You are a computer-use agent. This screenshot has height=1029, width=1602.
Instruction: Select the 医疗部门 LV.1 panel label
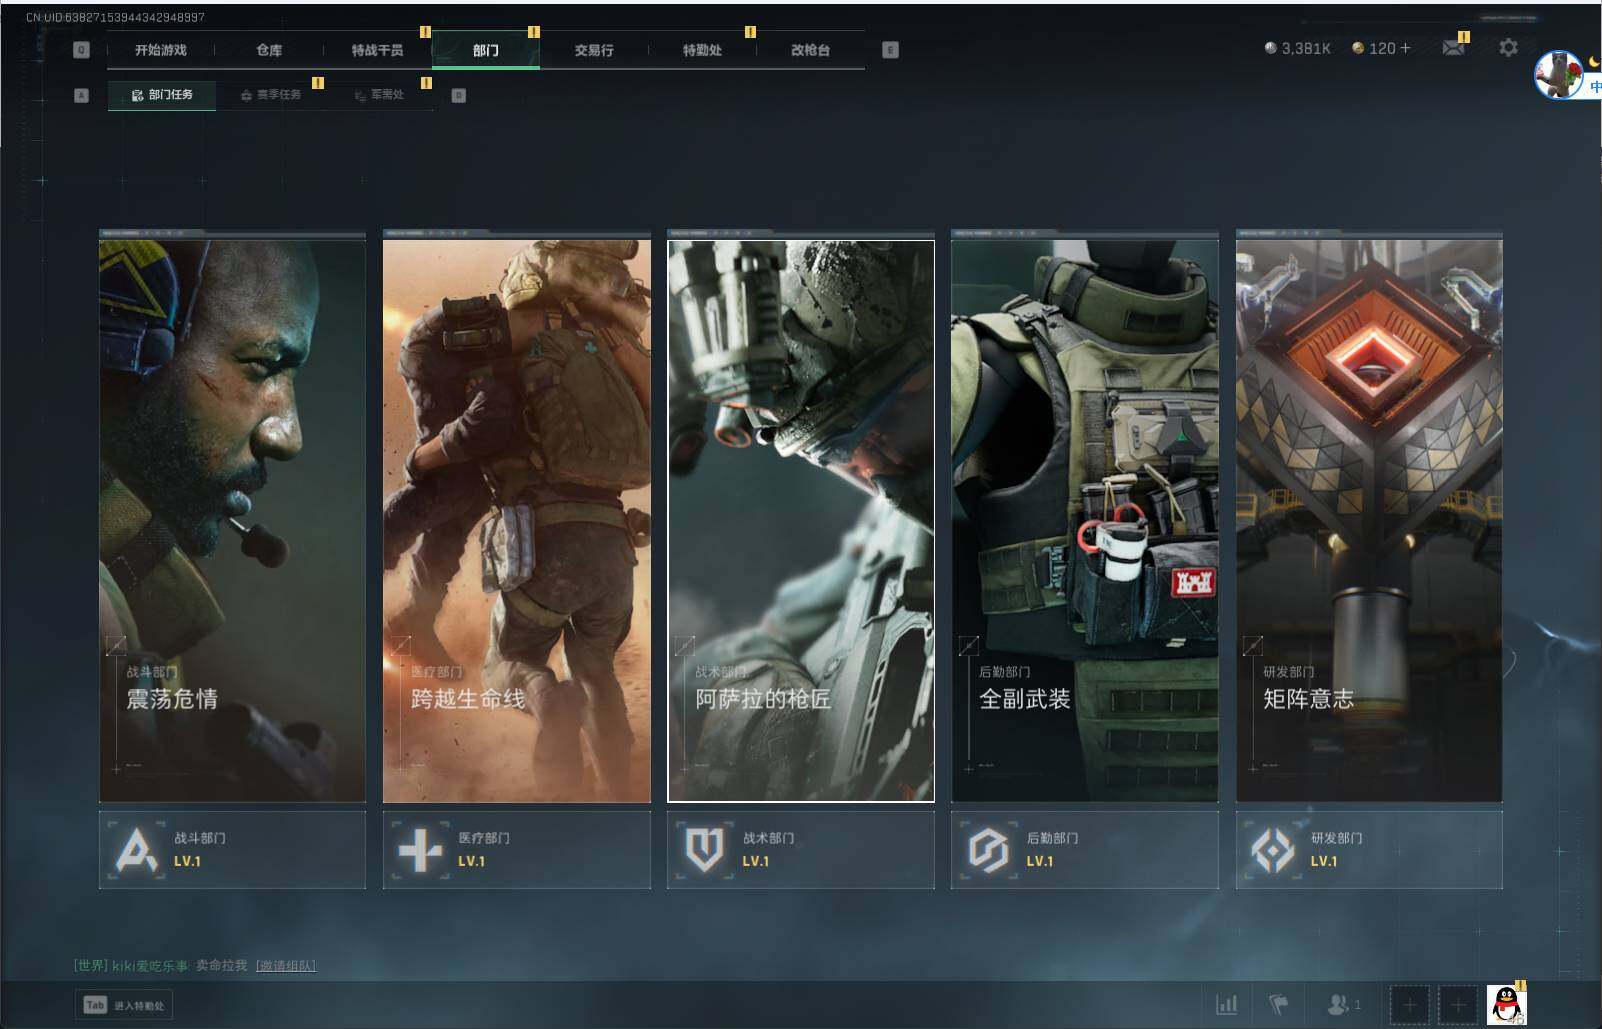(x=484, y=849)
